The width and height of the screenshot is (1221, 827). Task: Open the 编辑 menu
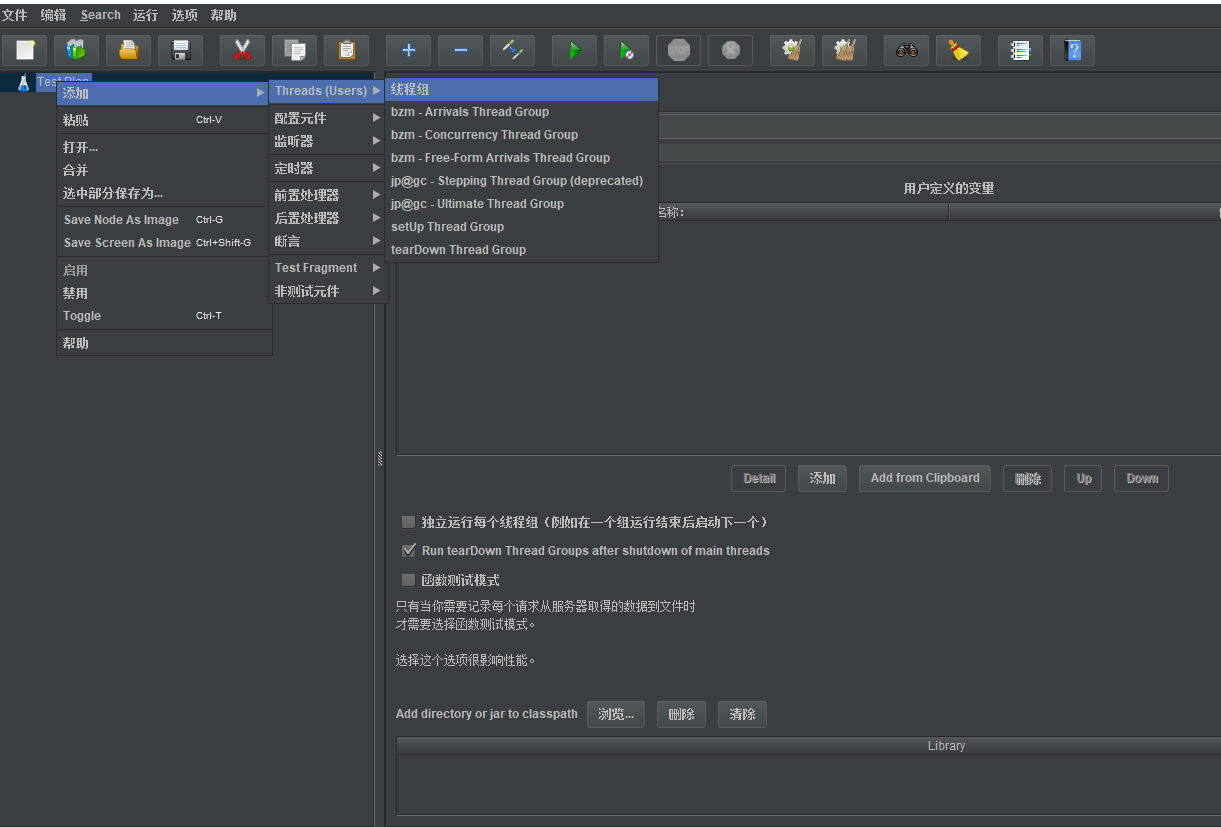pos(53,15)
